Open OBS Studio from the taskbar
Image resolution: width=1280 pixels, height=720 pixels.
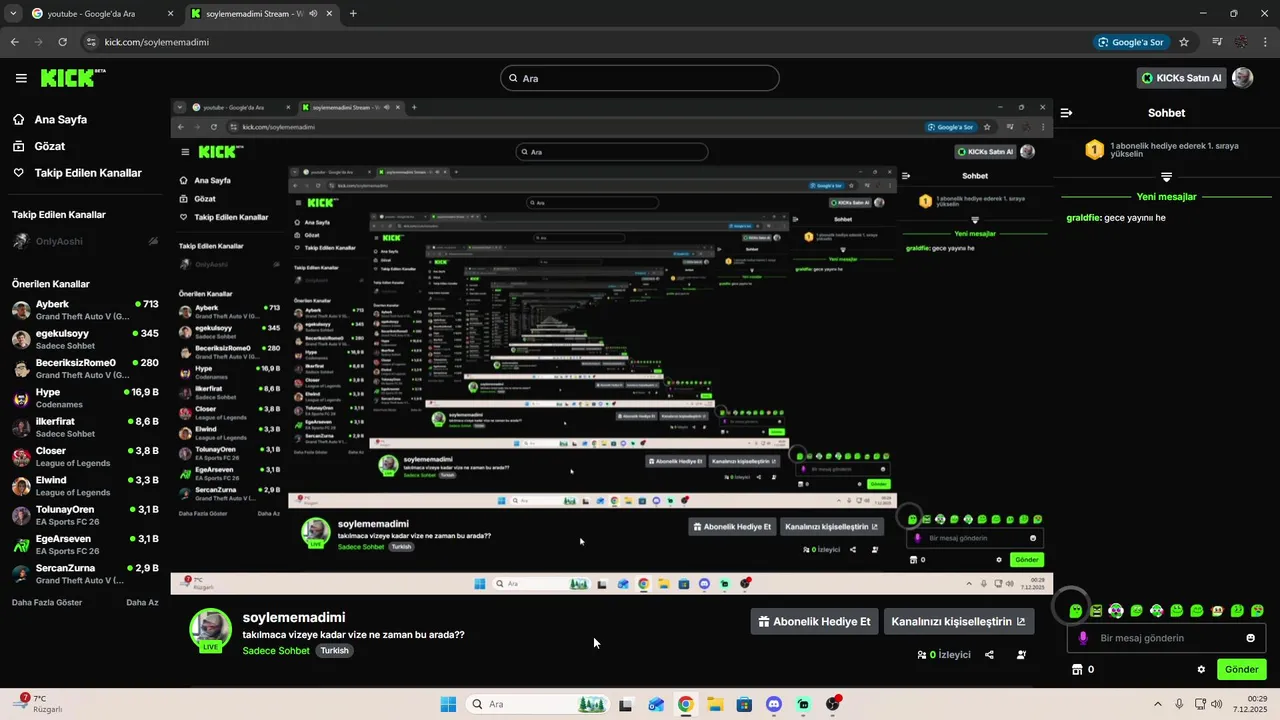coord(833,704)
